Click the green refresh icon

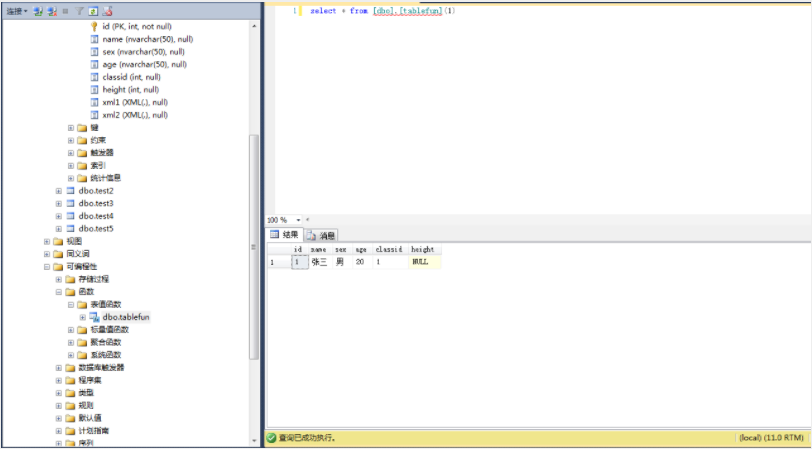click(x=93, y=10)
